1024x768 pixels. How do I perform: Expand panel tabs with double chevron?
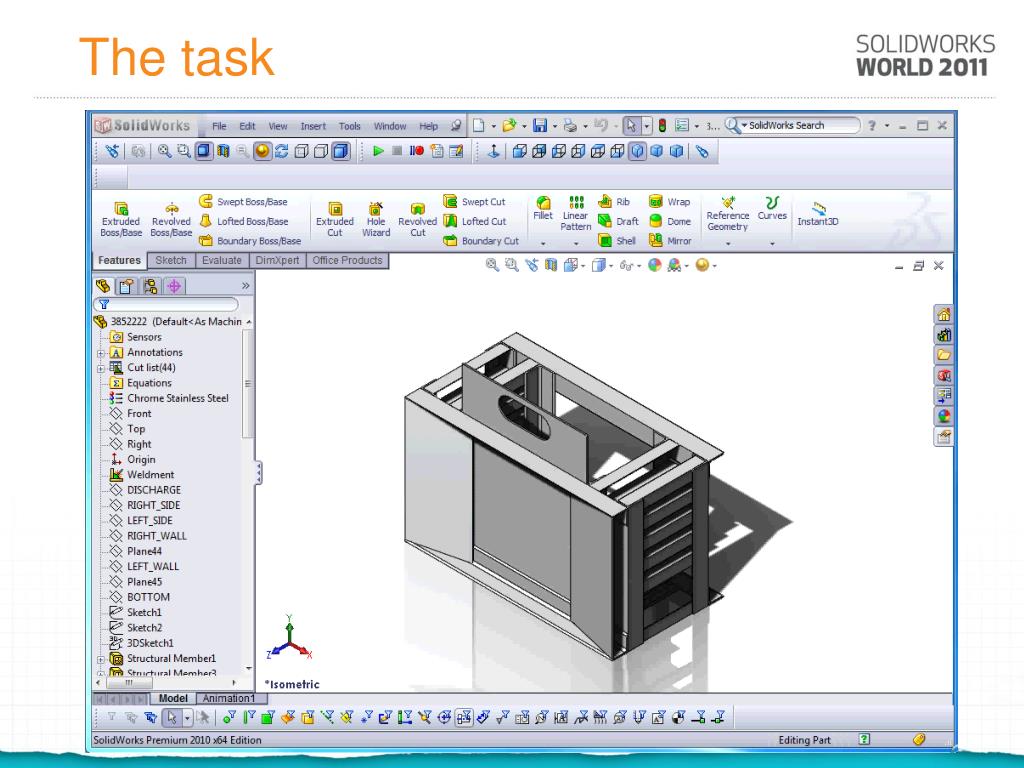(246, 286)
